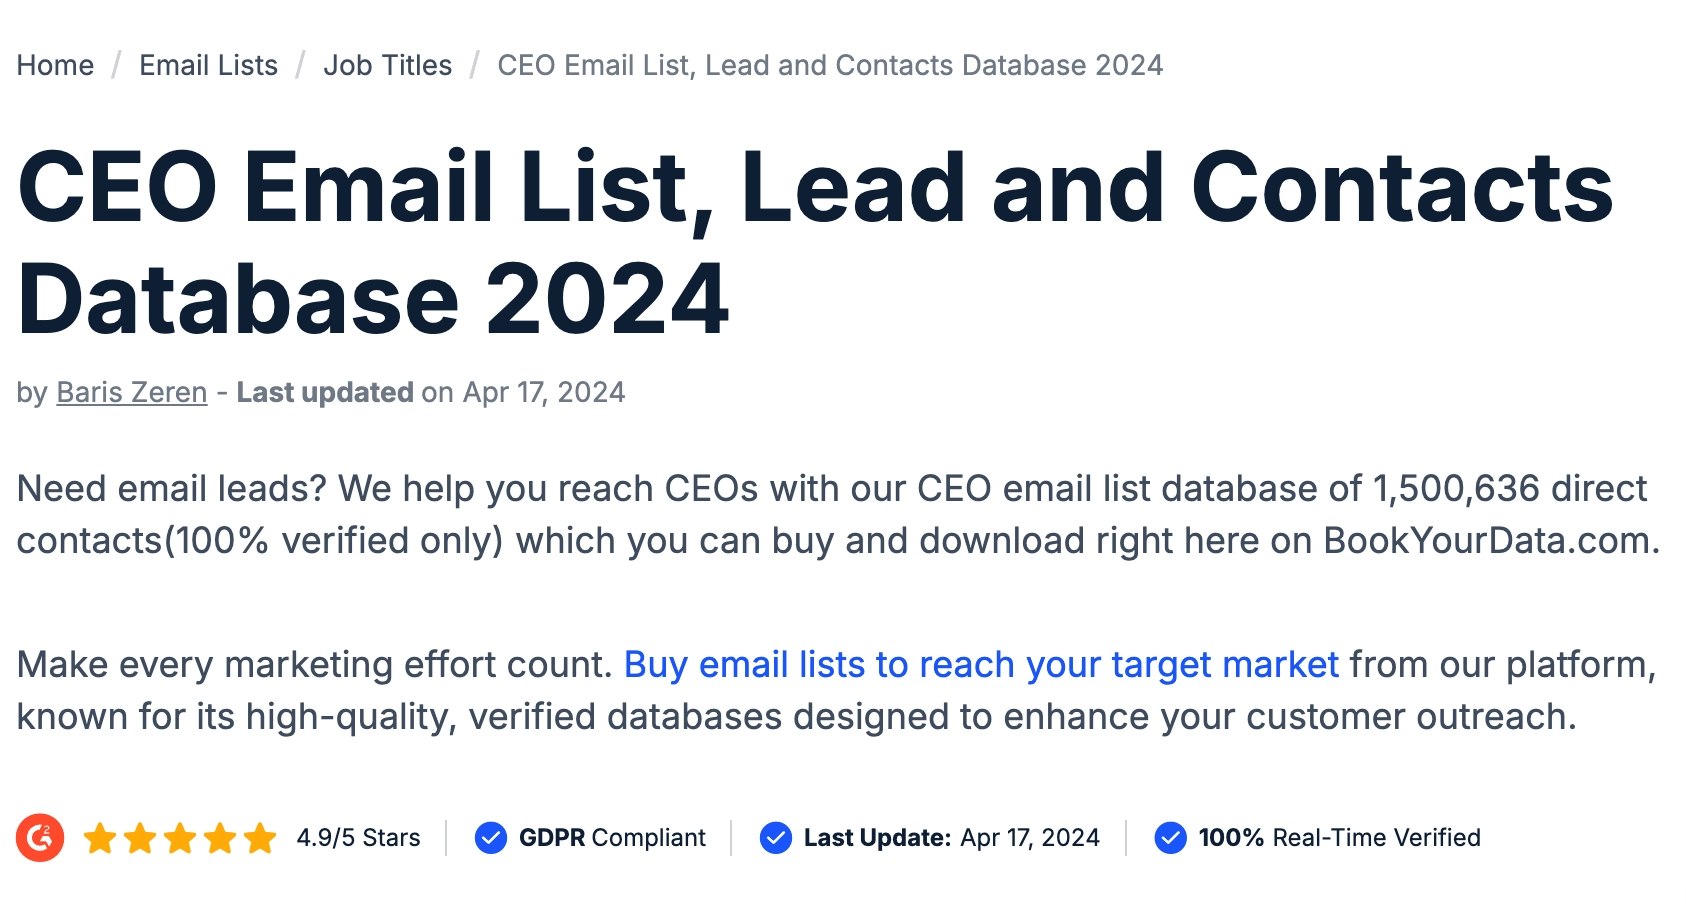Viewport: 1686px width, 910px height.
Task: Click the Real-Time Verified checkmark icon
Action: [x=1170, y=838]
